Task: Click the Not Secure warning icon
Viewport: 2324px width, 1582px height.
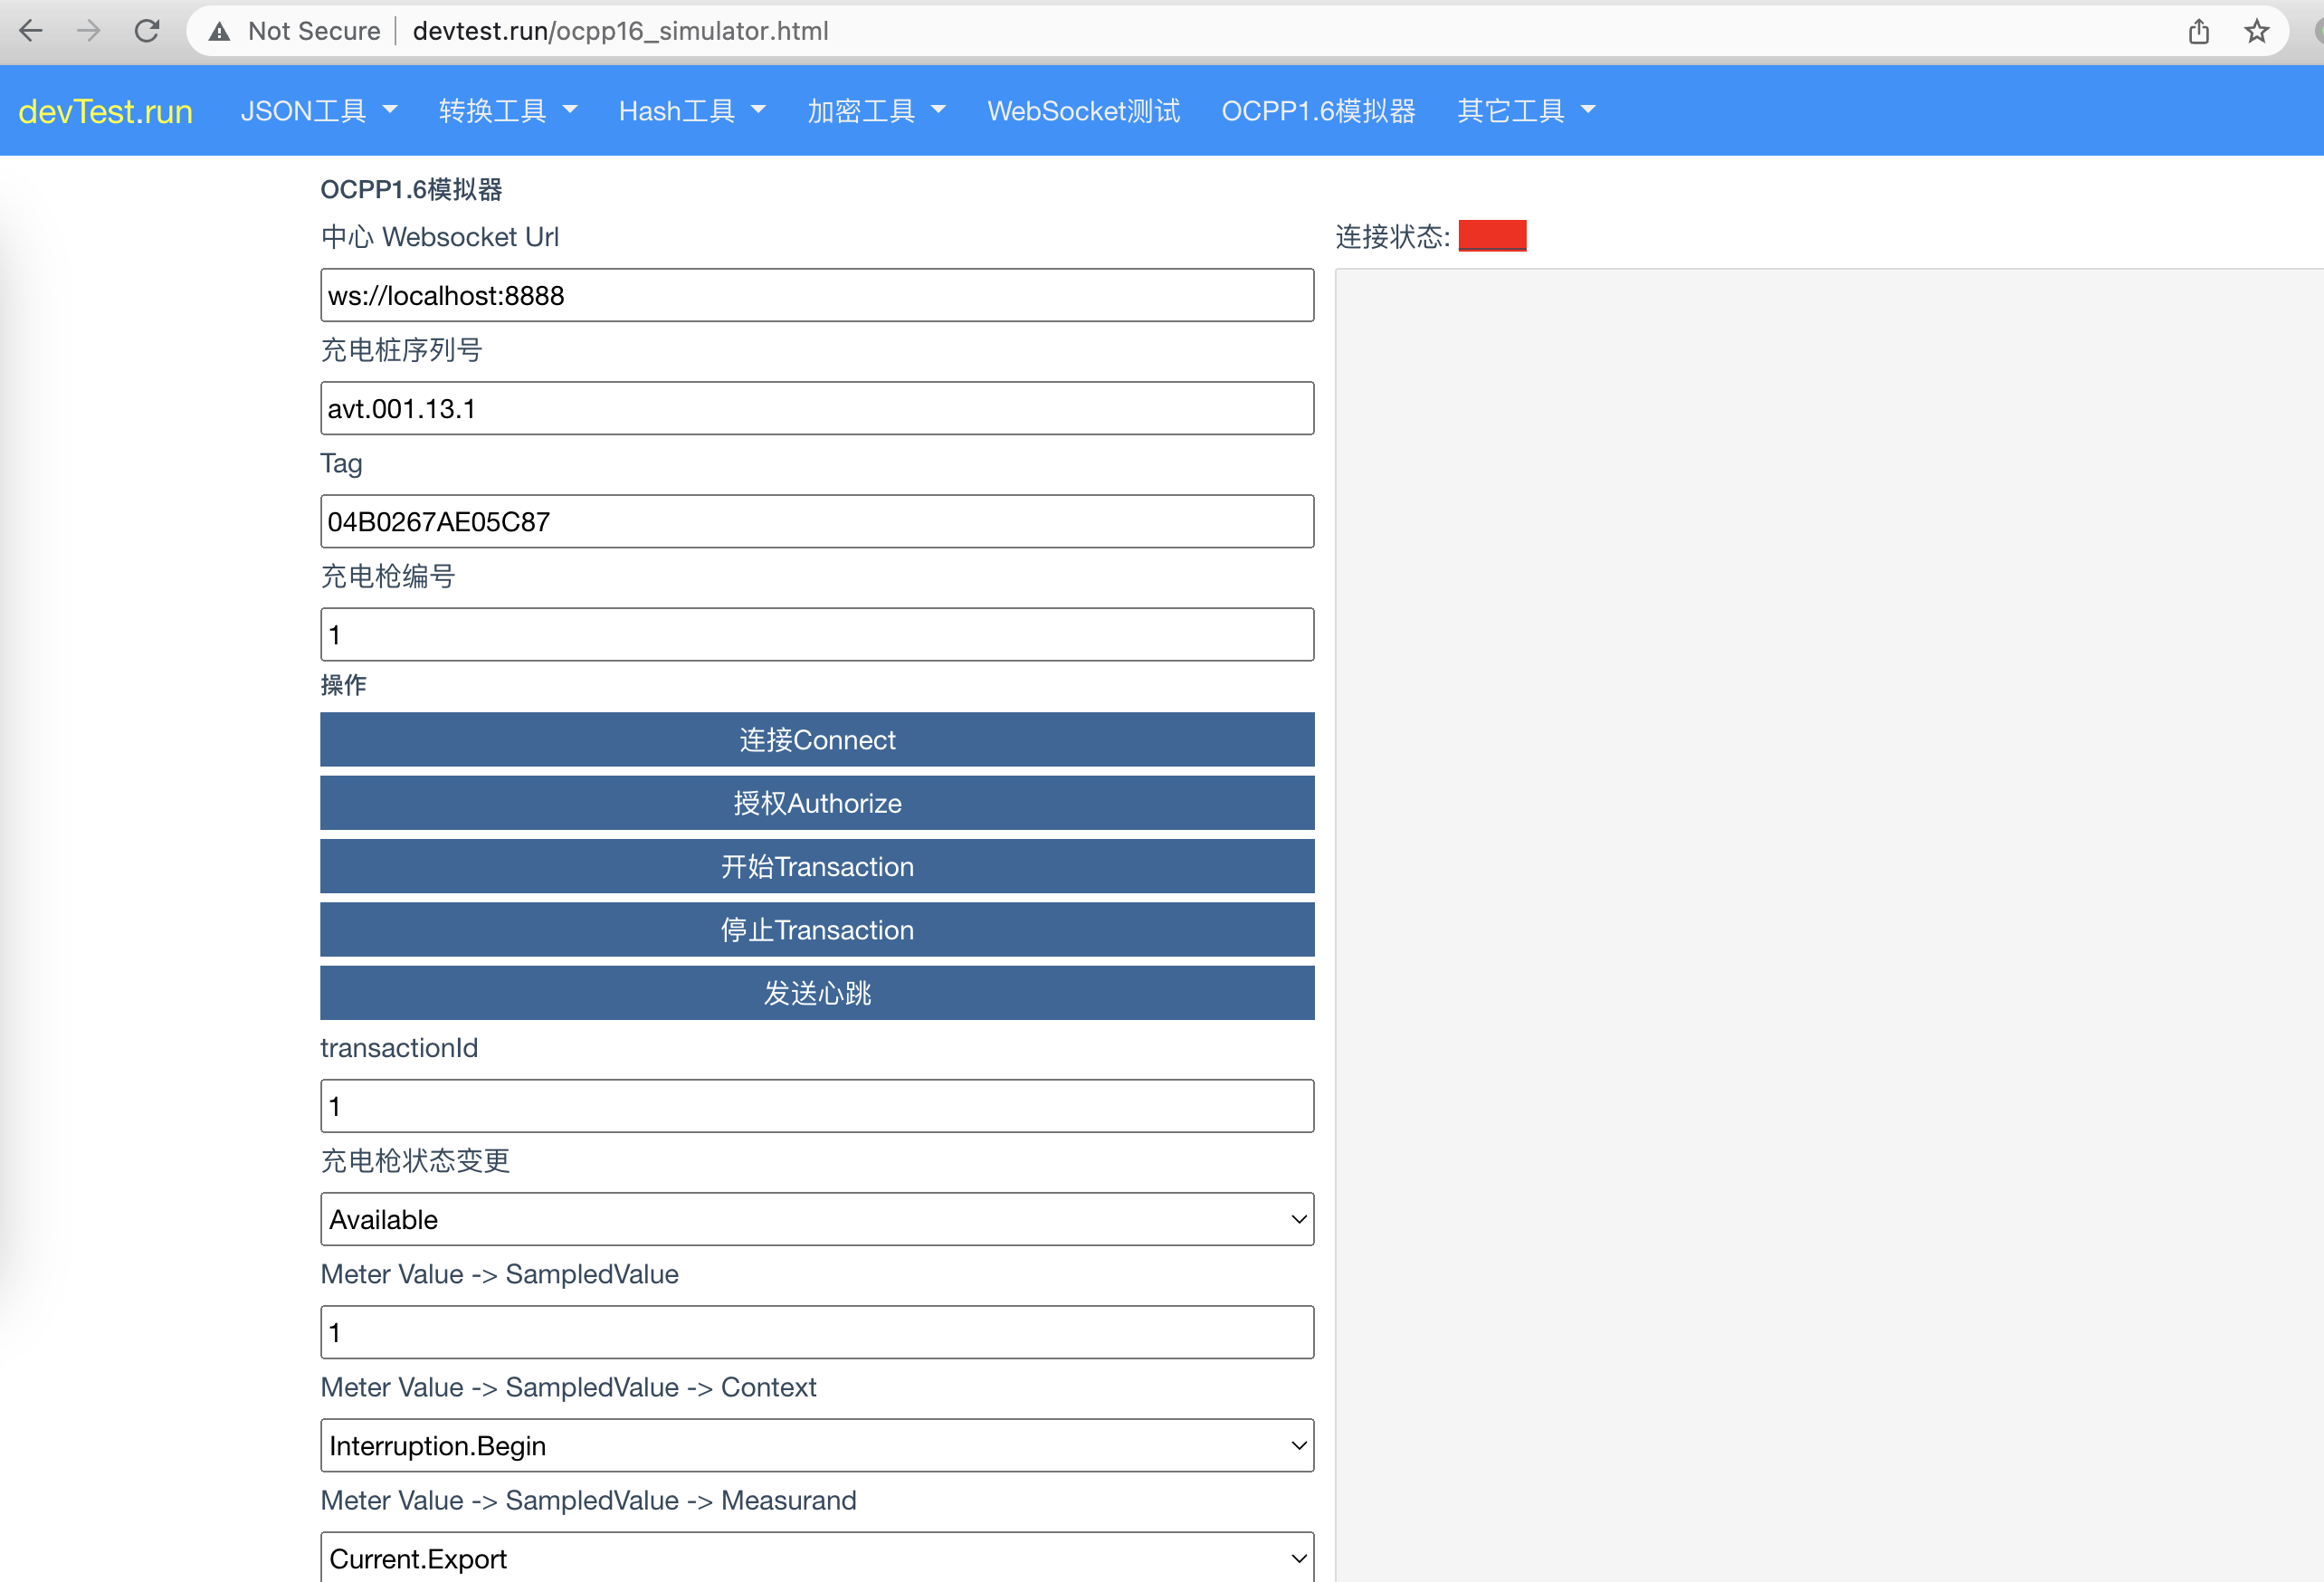Action: 220,32
